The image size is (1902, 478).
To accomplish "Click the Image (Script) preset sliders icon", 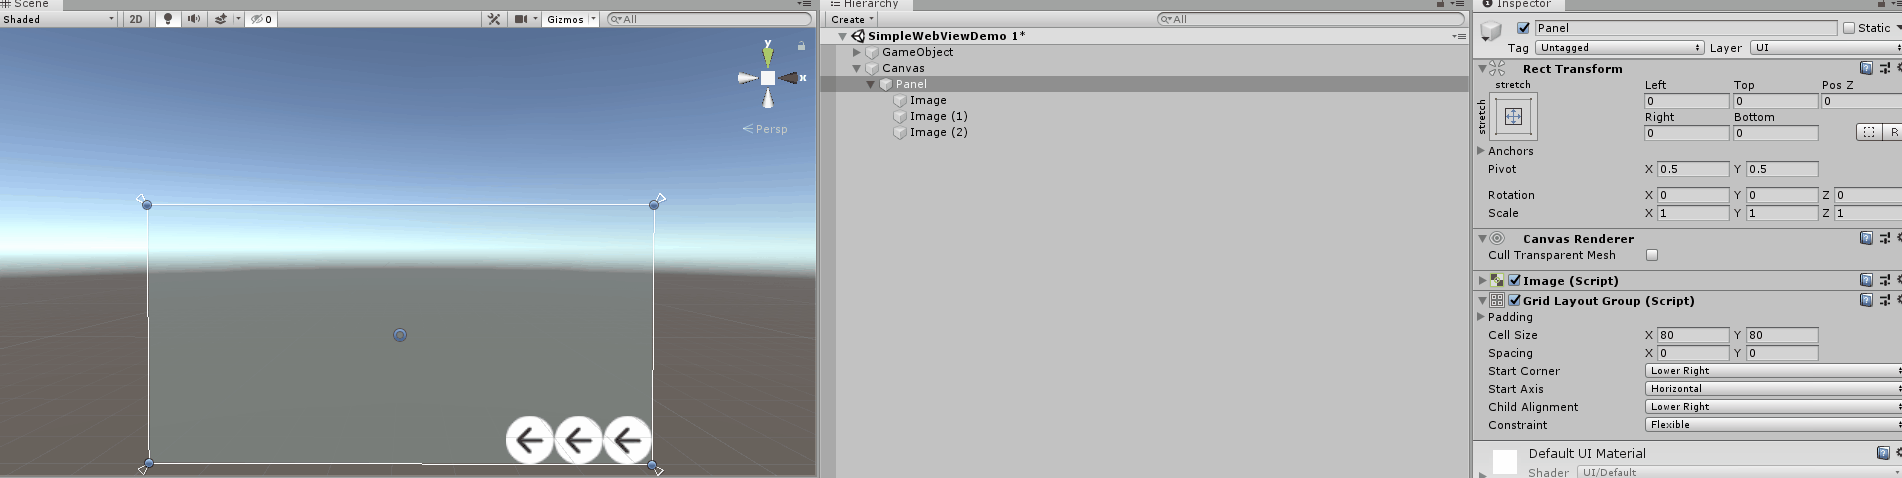I will coord(1884,280).
